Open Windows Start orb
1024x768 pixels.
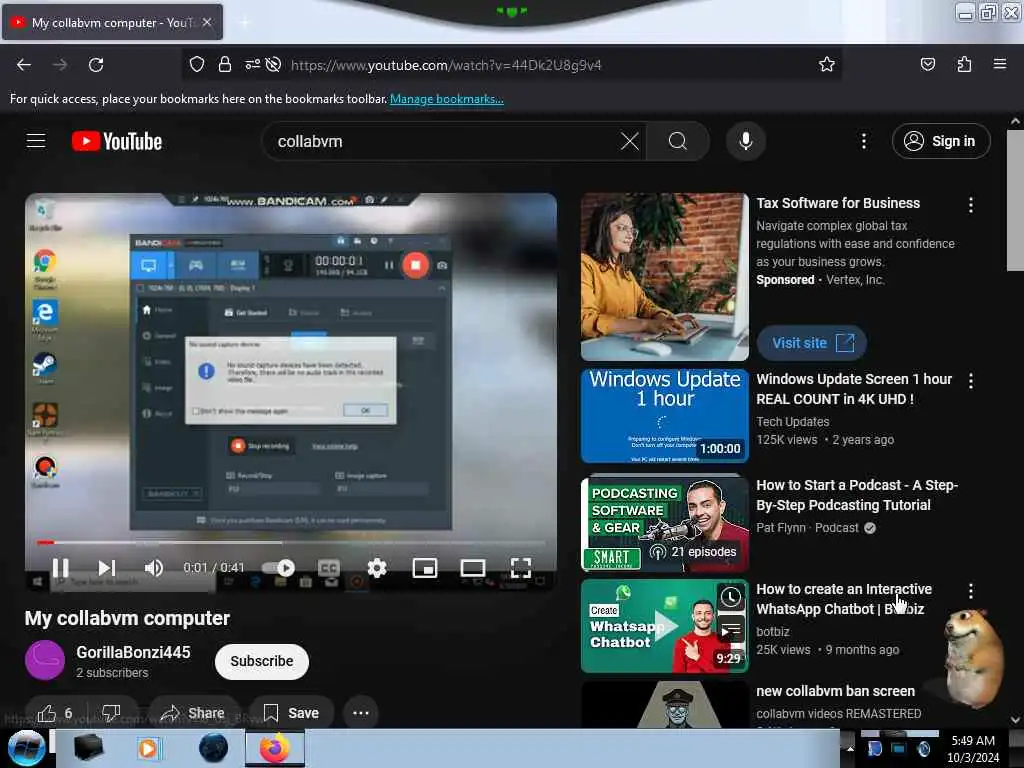coord(25,748)
